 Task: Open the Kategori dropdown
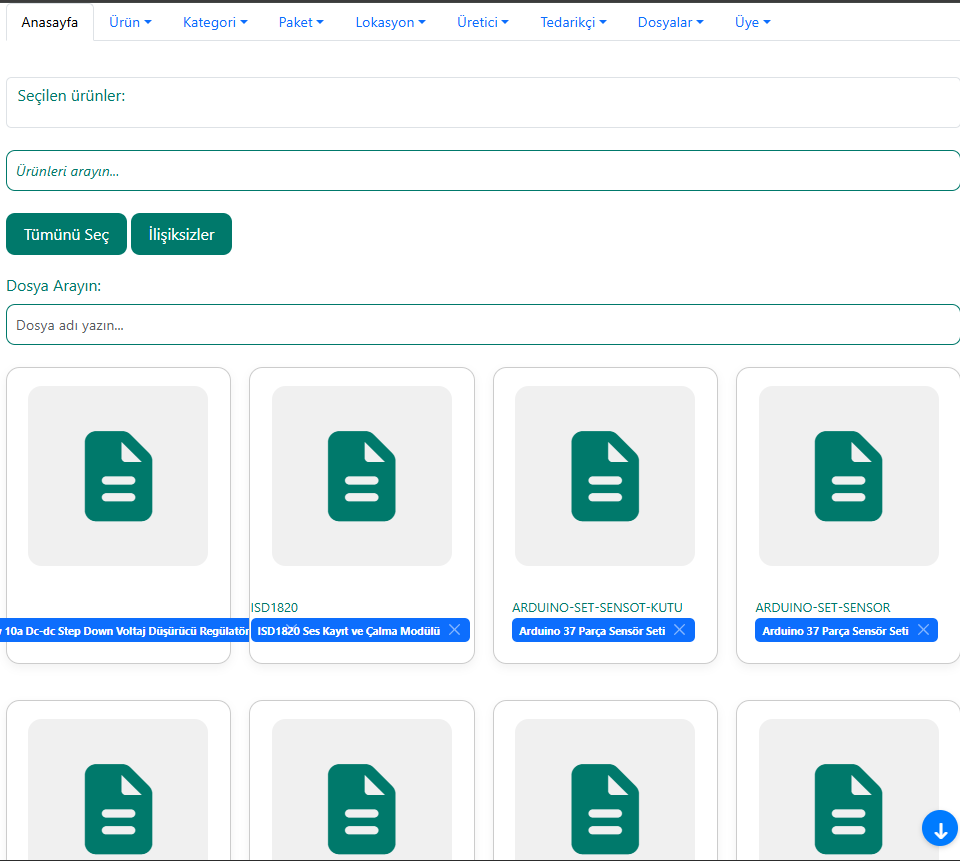[x=215, y=22]
